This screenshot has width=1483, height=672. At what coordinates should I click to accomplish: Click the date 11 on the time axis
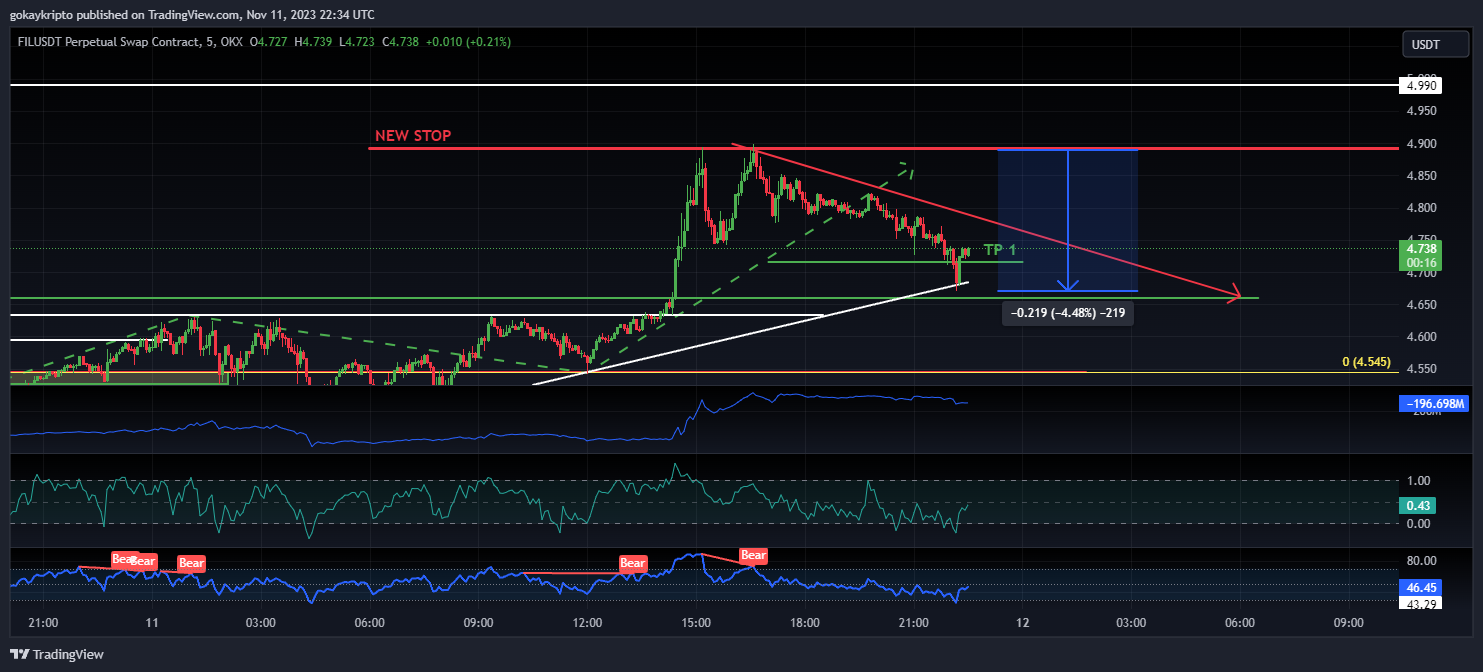coord(151,622)
